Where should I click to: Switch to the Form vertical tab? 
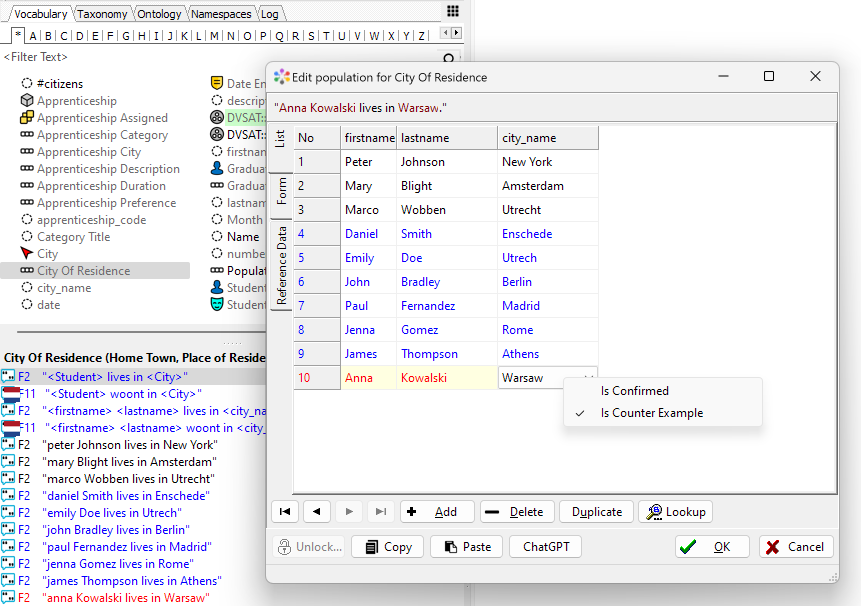point(281,191)
